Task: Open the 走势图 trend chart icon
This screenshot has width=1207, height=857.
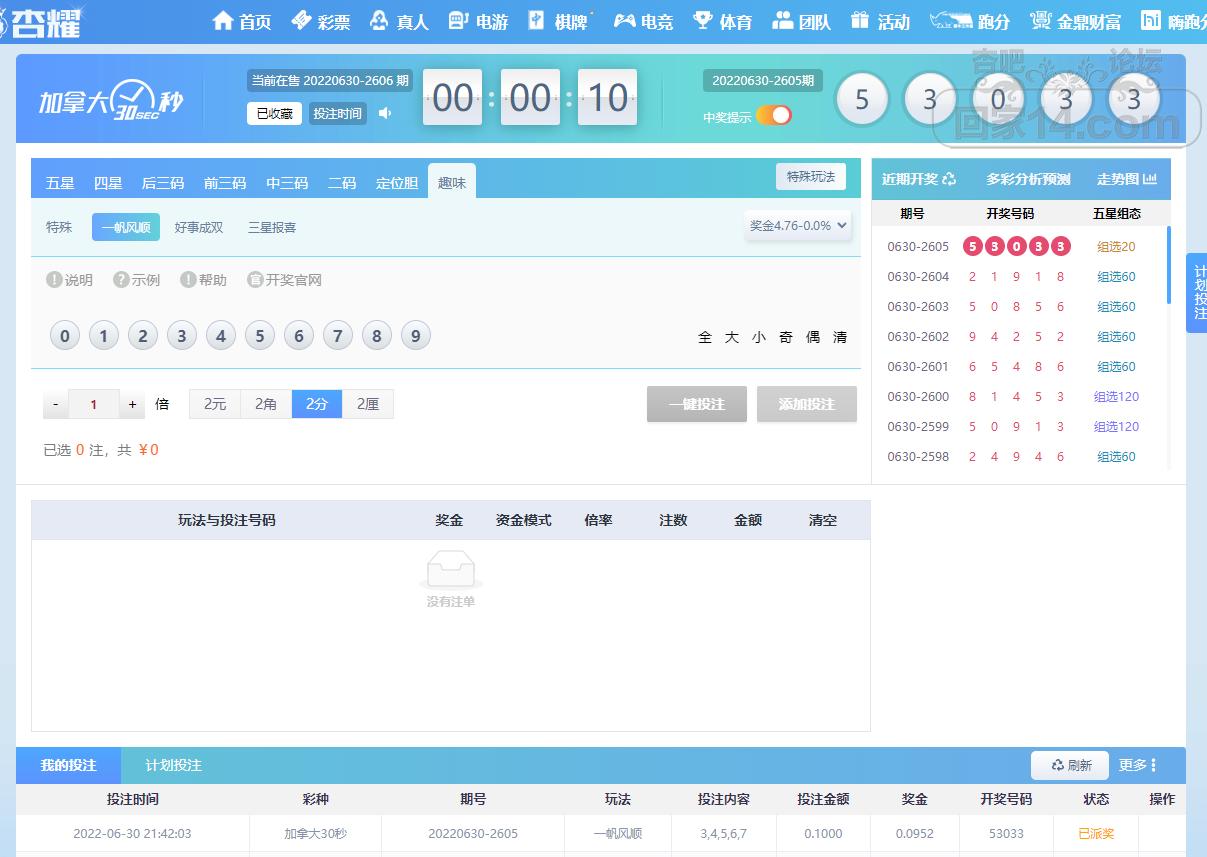Action: [1150, 179]
